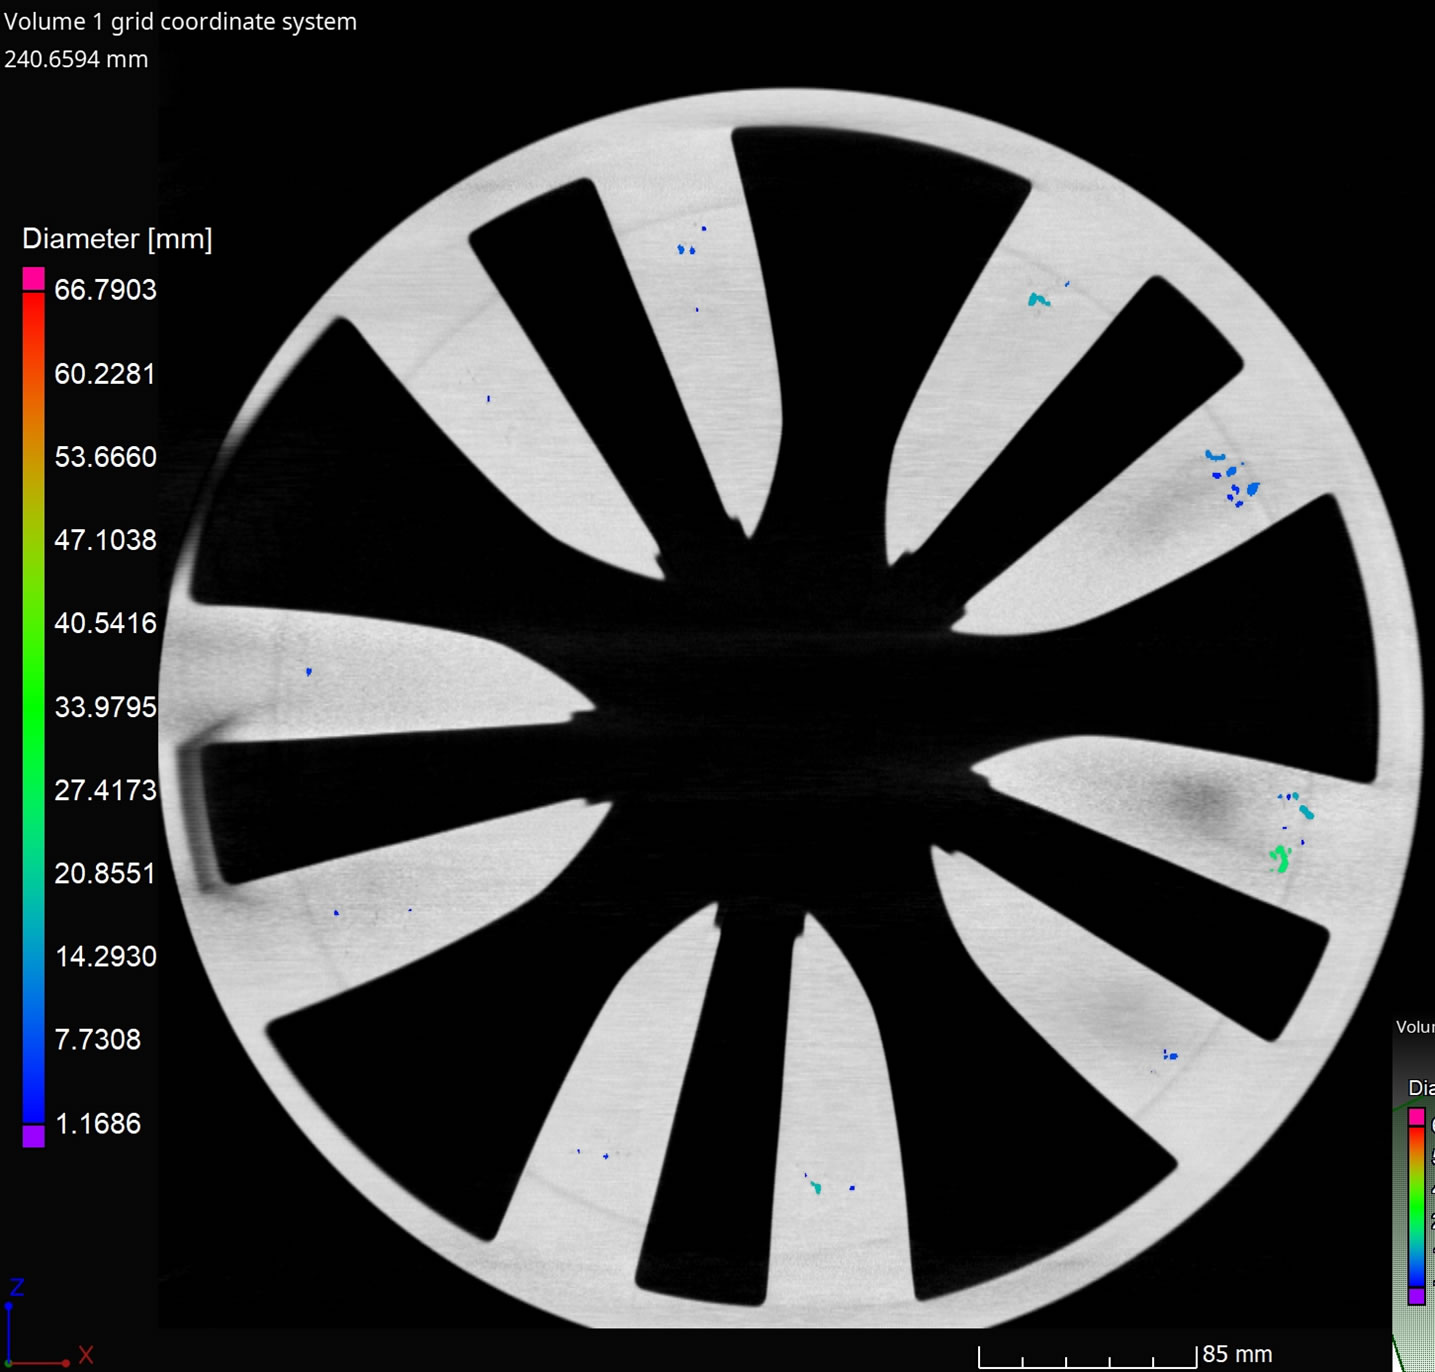Click the Volume 1 grid coordinate system label
Viewport: 1435px width, 1372px height.
point(180,21)
